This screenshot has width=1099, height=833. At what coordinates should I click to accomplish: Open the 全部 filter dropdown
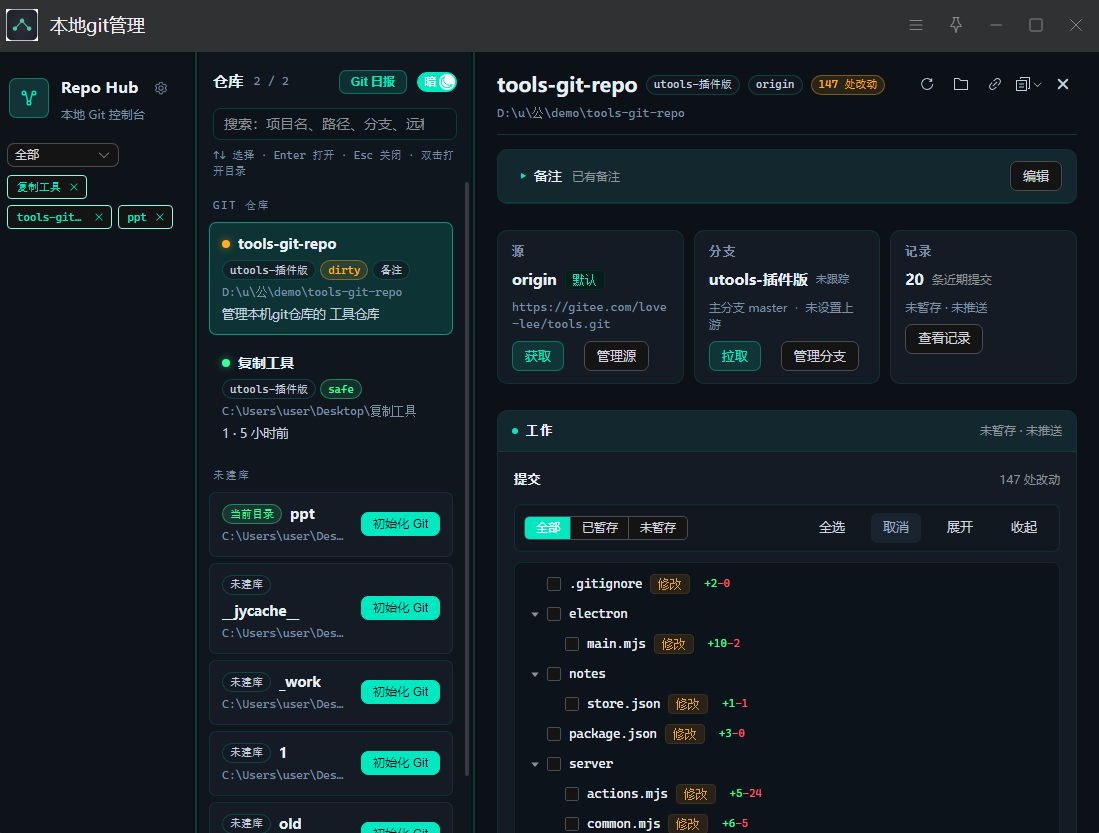(62, 155)
